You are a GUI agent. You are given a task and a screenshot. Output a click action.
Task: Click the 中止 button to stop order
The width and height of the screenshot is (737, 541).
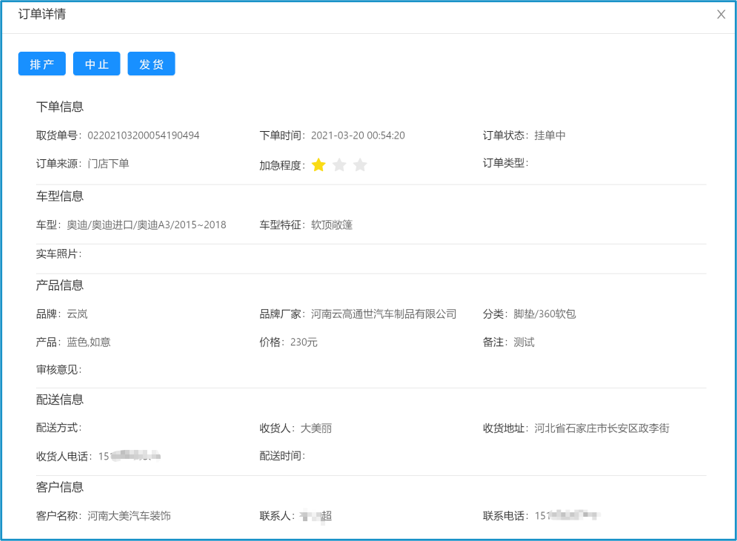click(x=96, y=64)
